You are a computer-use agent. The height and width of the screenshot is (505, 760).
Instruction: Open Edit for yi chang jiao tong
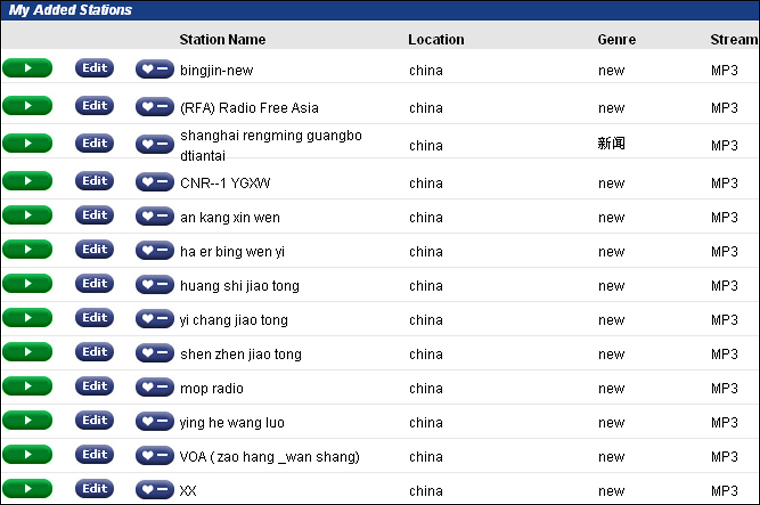94,318
